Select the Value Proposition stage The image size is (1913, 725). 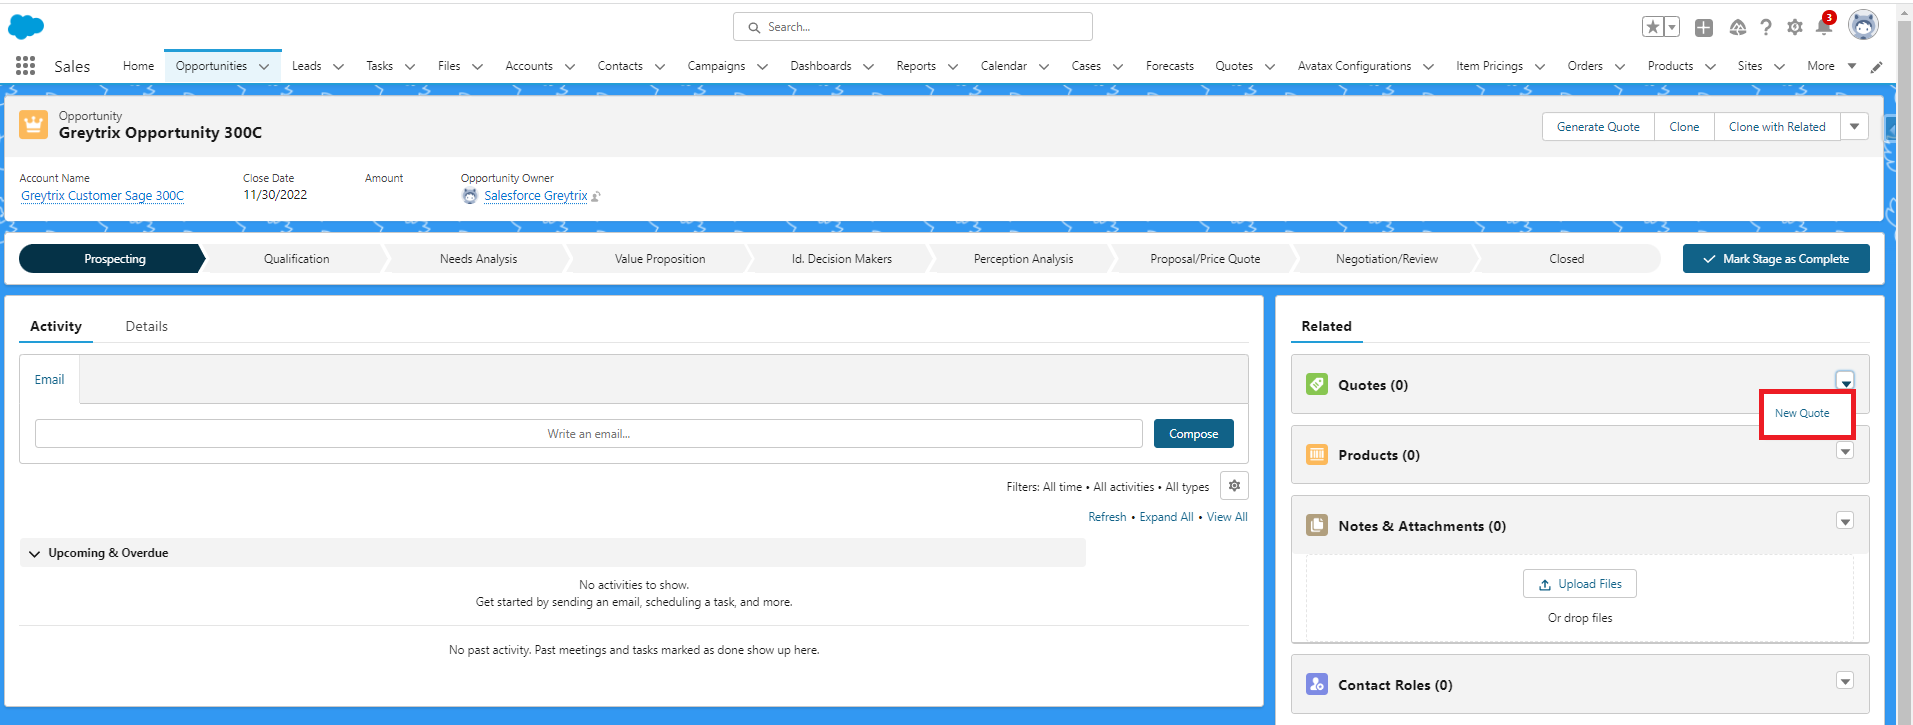[x=660, y=259]
